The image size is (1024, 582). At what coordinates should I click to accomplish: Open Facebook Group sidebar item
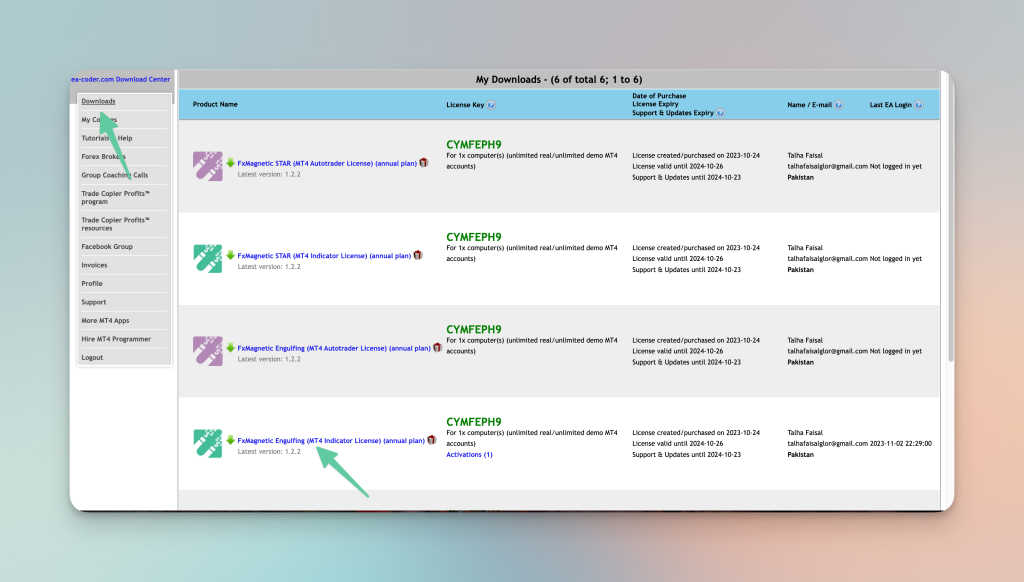click(x=106, y=247)
